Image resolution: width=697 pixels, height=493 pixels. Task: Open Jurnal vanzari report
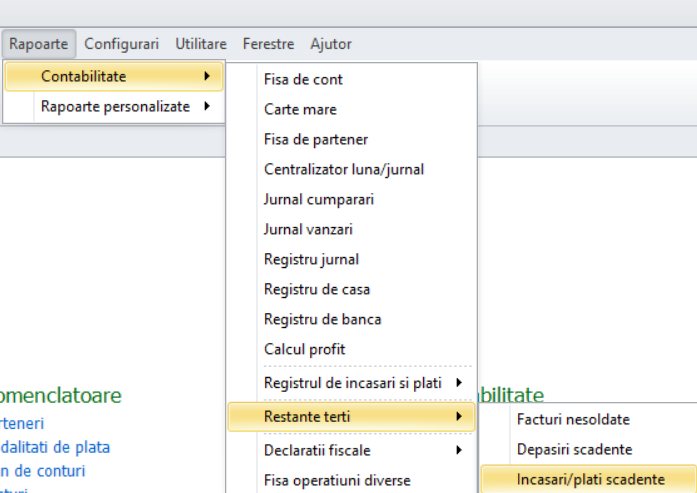[308, 229]
